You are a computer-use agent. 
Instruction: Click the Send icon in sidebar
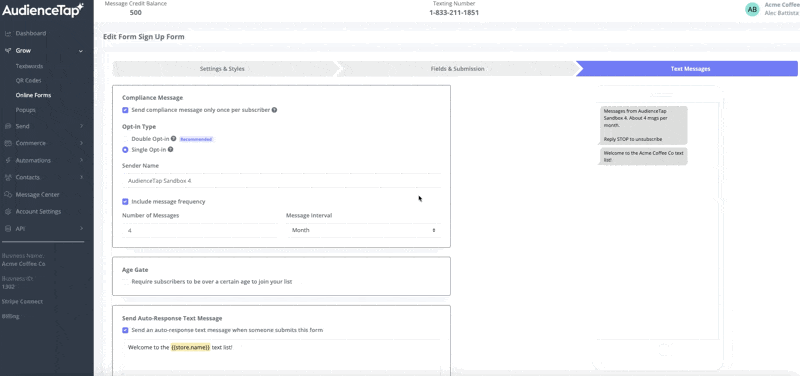[8, 126]
